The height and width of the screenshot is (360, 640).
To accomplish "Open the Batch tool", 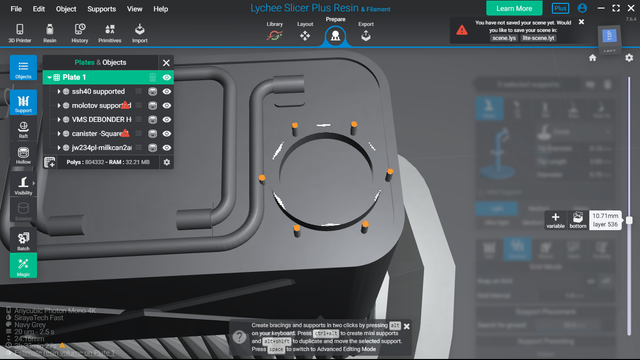I will [x=23, y=240].
